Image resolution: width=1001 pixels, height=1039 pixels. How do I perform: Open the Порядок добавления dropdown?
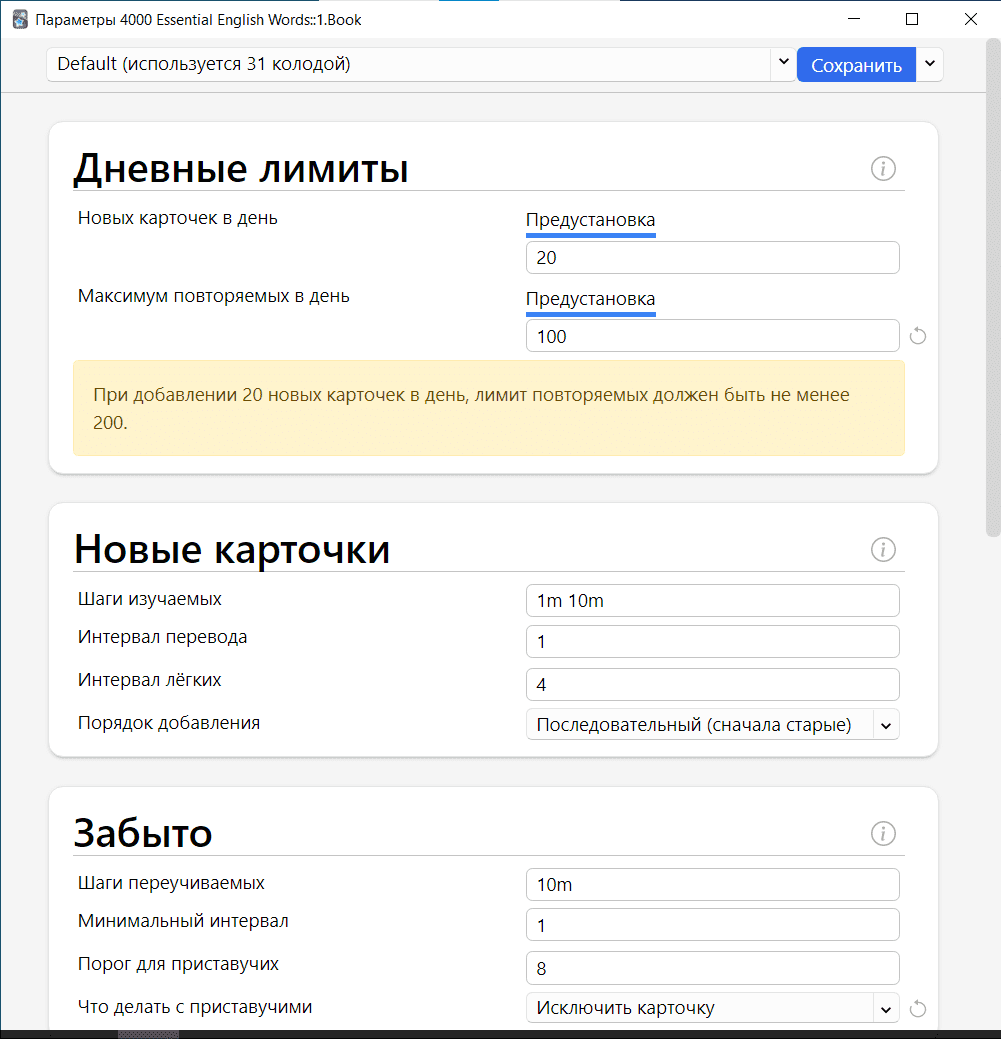[x=712, y=725]
